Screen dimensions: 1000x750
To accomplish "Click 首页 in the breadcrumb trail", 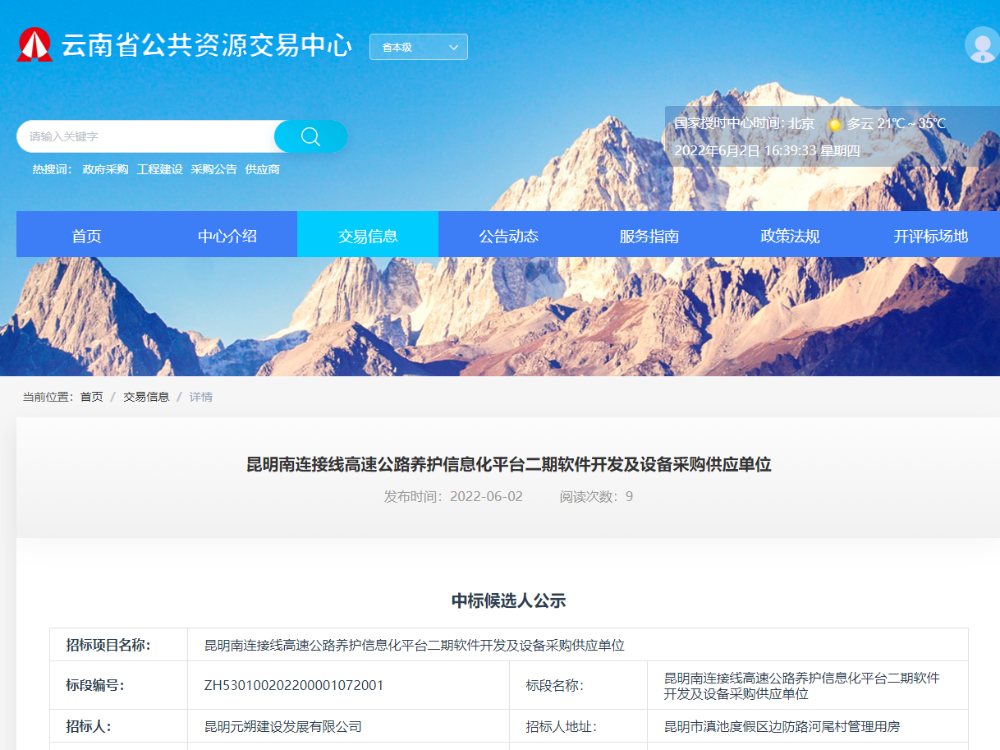I will [x=93, y=396].
